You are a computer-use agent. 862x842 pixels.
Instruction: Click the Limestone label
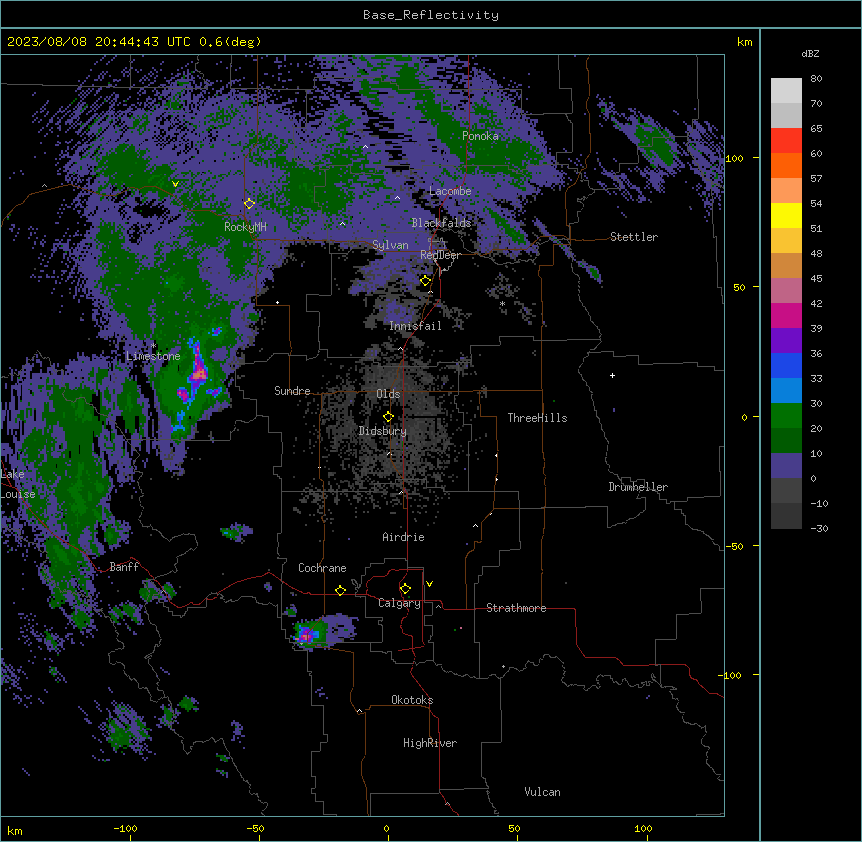coord(153,356)
